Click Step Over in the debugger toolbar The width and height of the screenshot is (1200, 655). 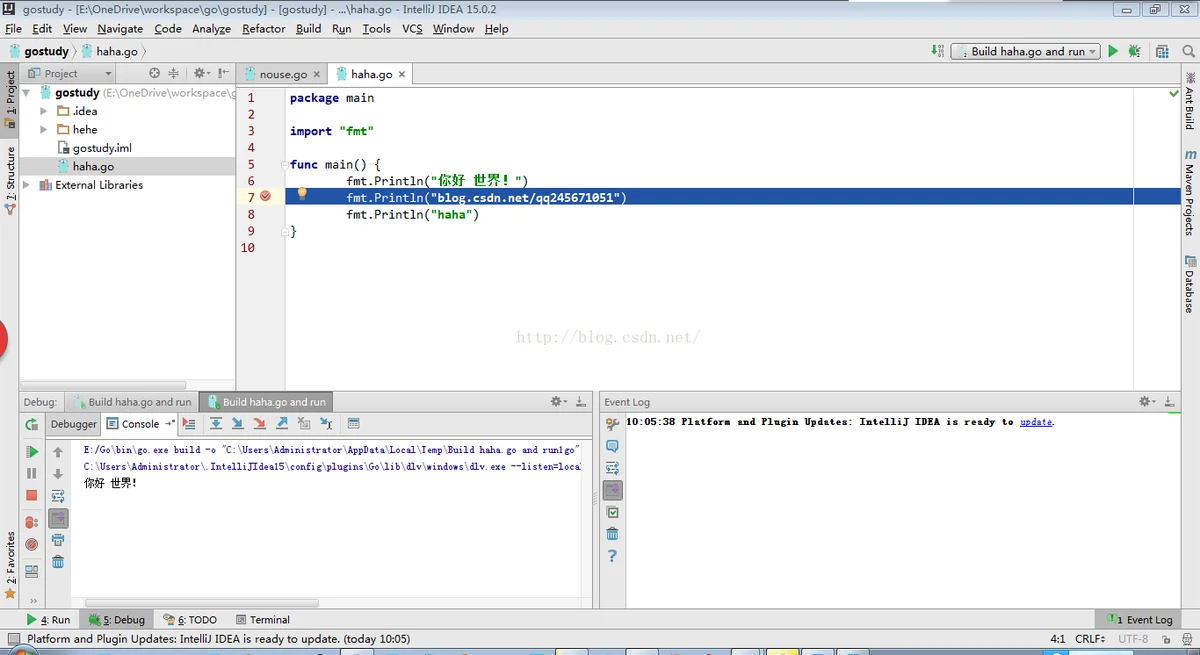215,424
